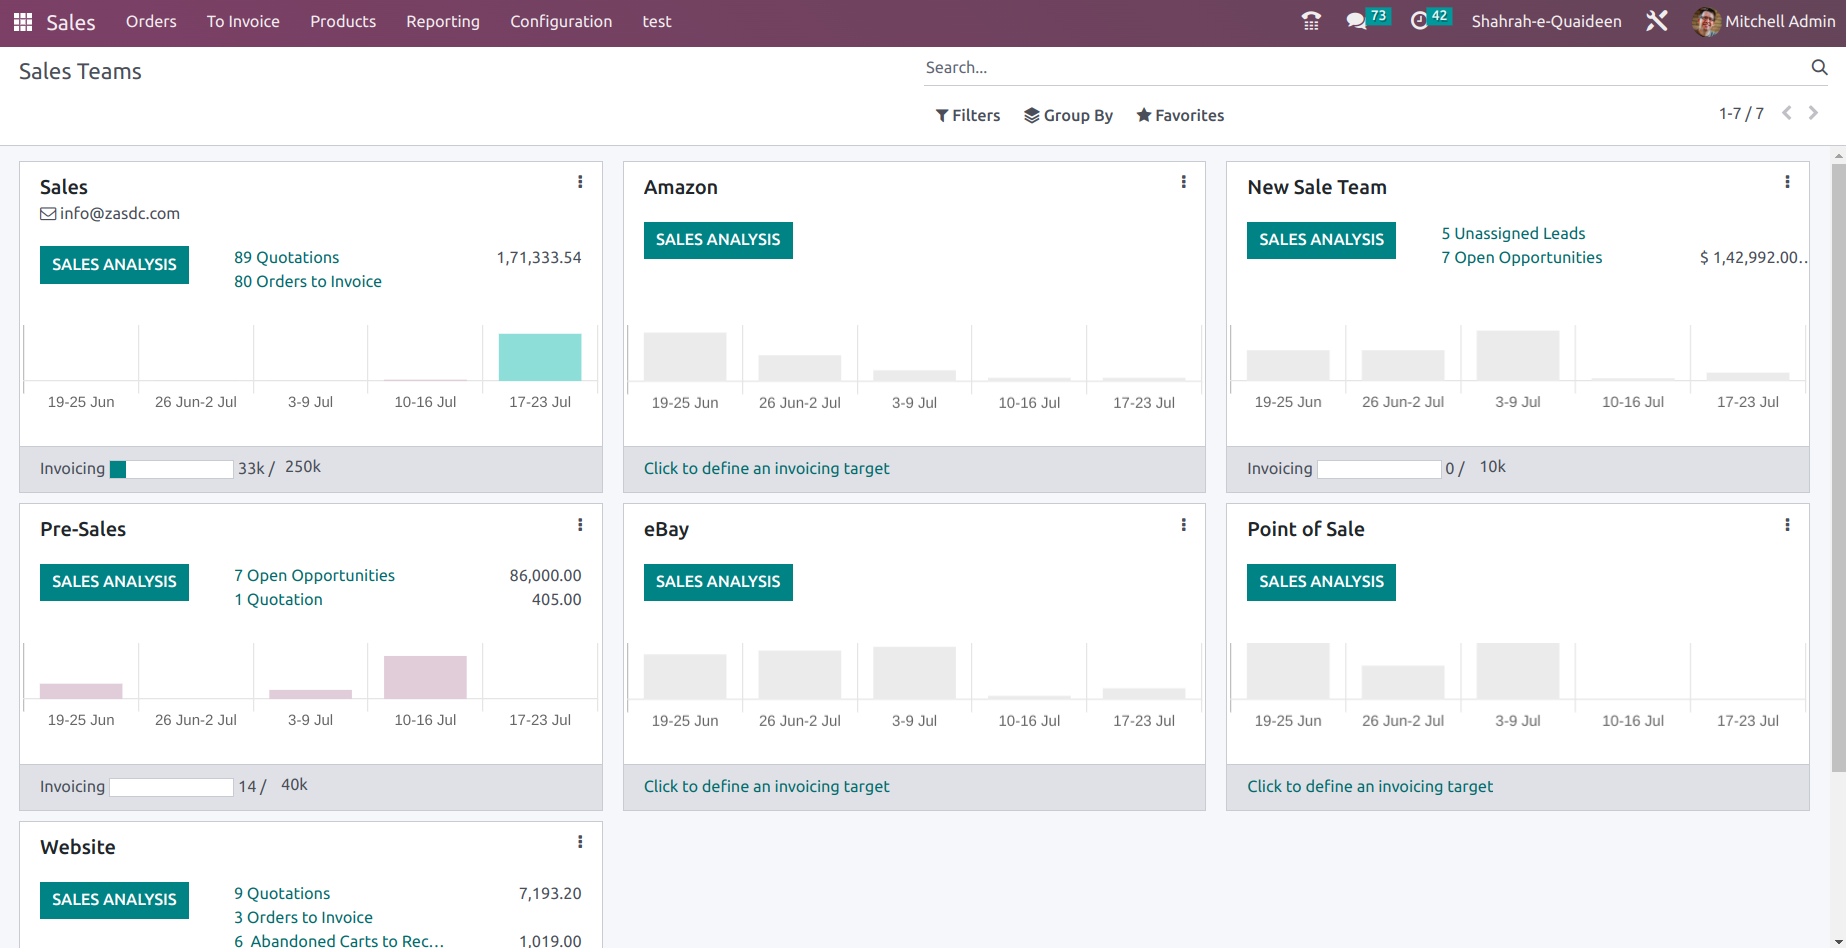Click Sales Analysis on the eBay card
The width and height of the screenshot is (1846, 948).
tap(718, 582)
